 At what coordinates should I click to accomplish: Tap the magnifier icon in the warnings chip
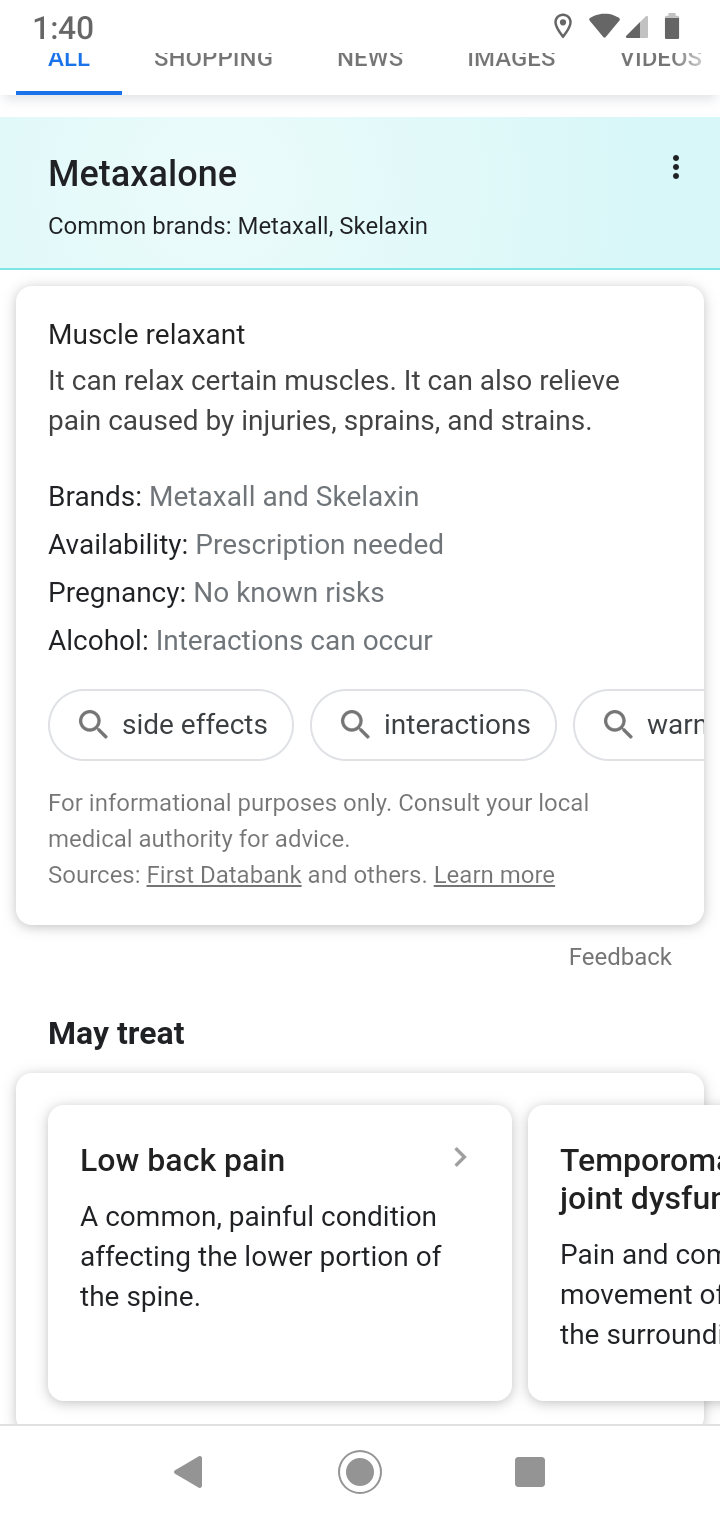tap(618, 724)
